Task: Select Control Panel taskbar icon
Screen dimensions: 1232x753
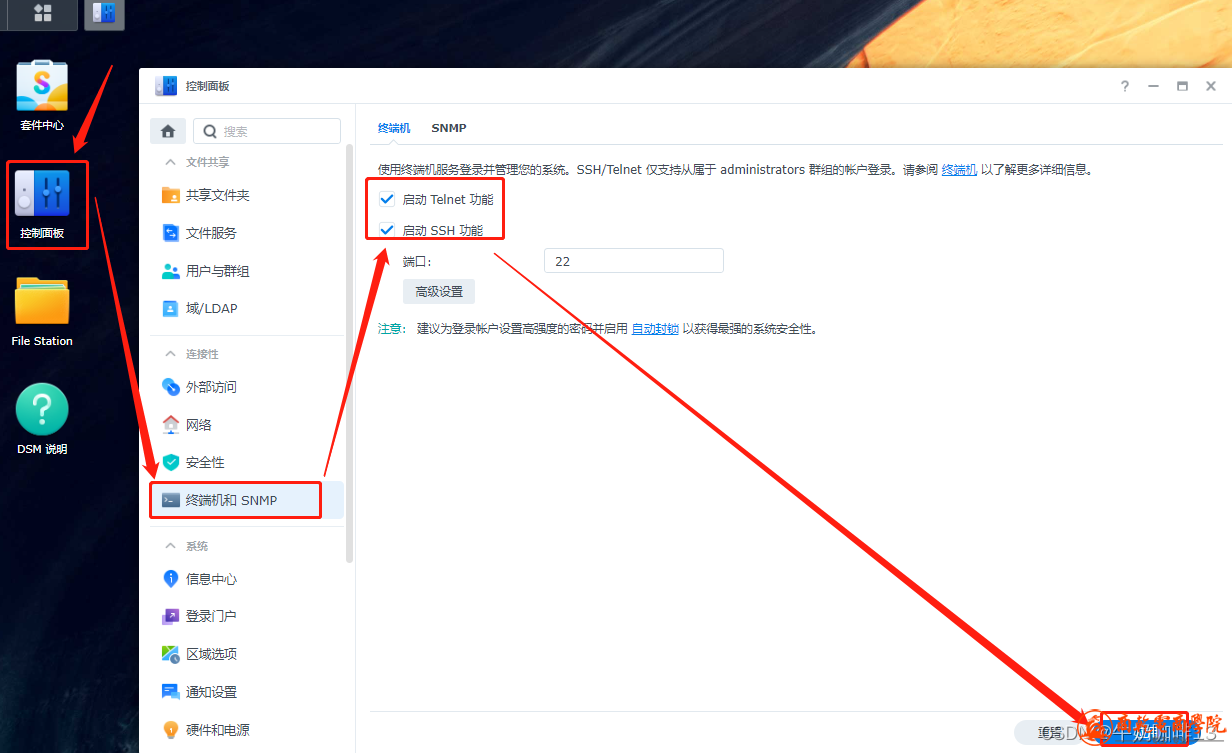Action: click(104, 13)
